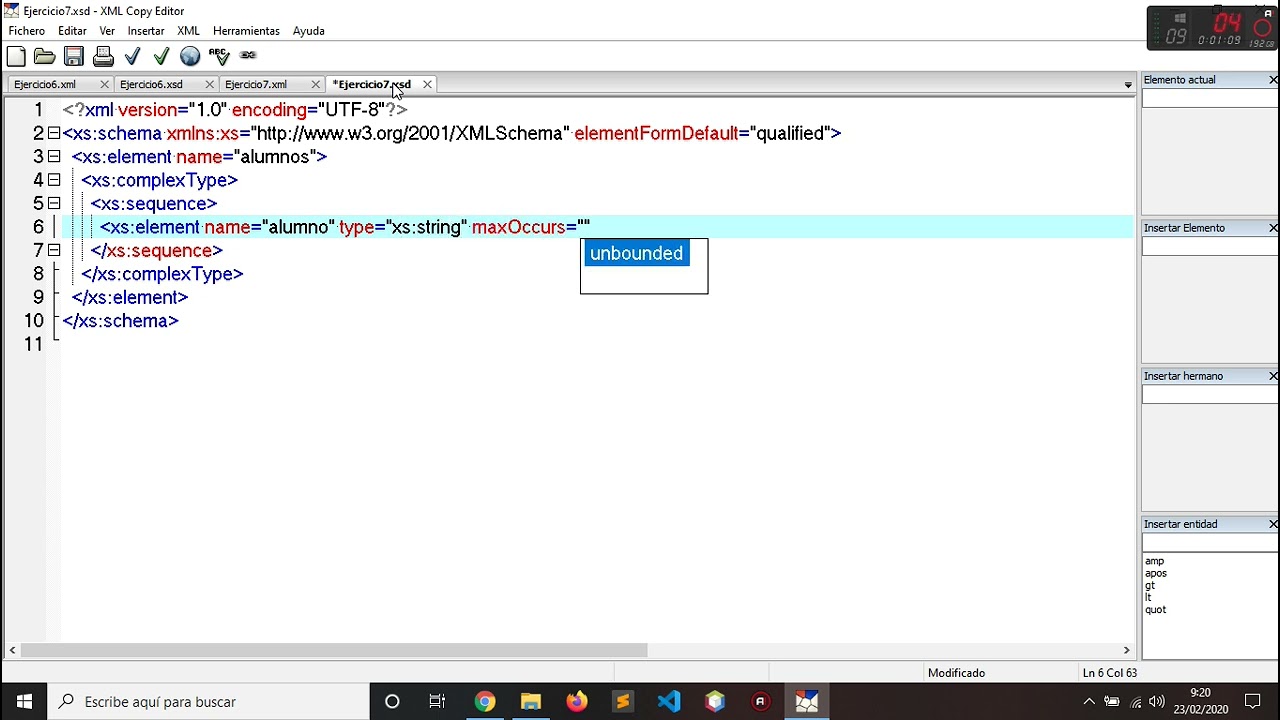Switch to the Ejercicio6.xsd tab

[x=151, y=84]
